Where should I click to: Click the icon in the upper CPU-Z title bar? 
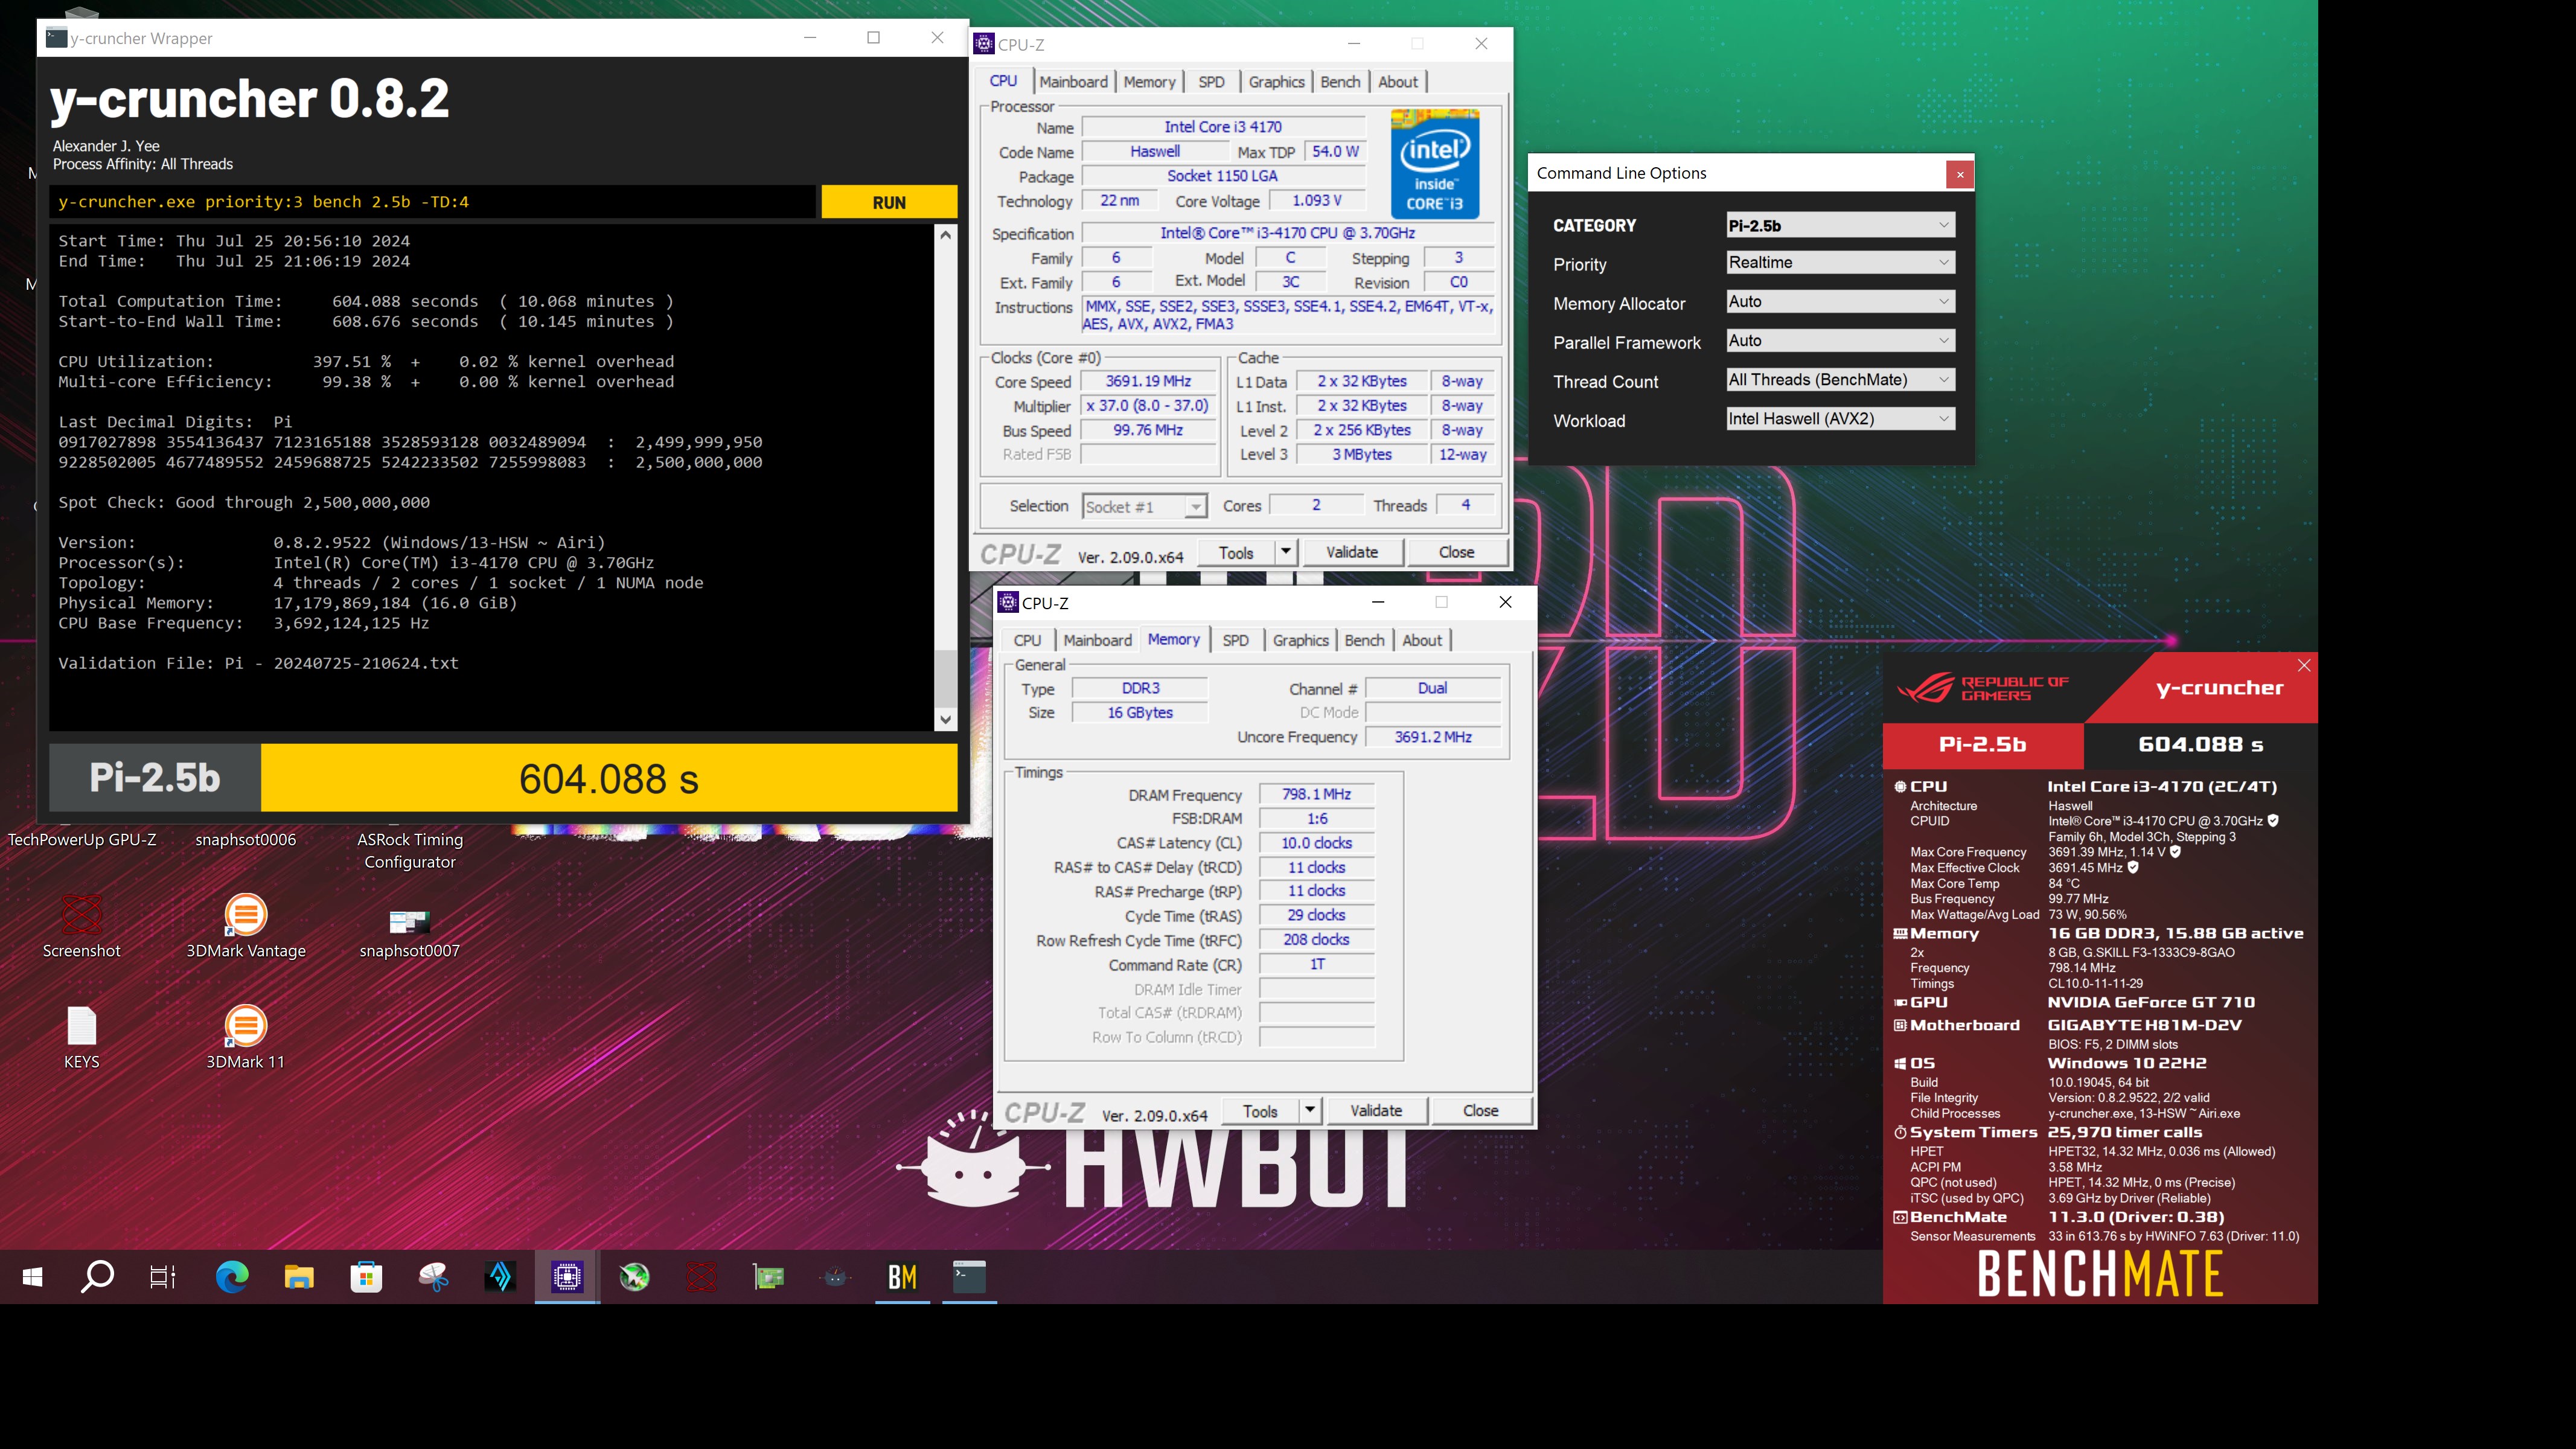(x=984, y=44)
